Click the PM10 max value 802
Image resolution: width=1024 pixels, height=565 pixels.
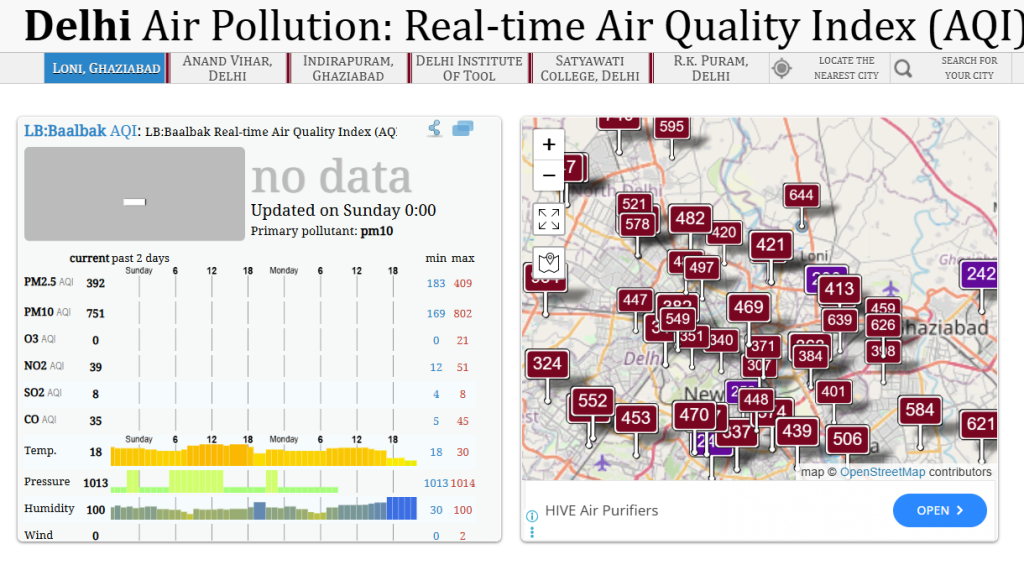click(x=462, y=314)
